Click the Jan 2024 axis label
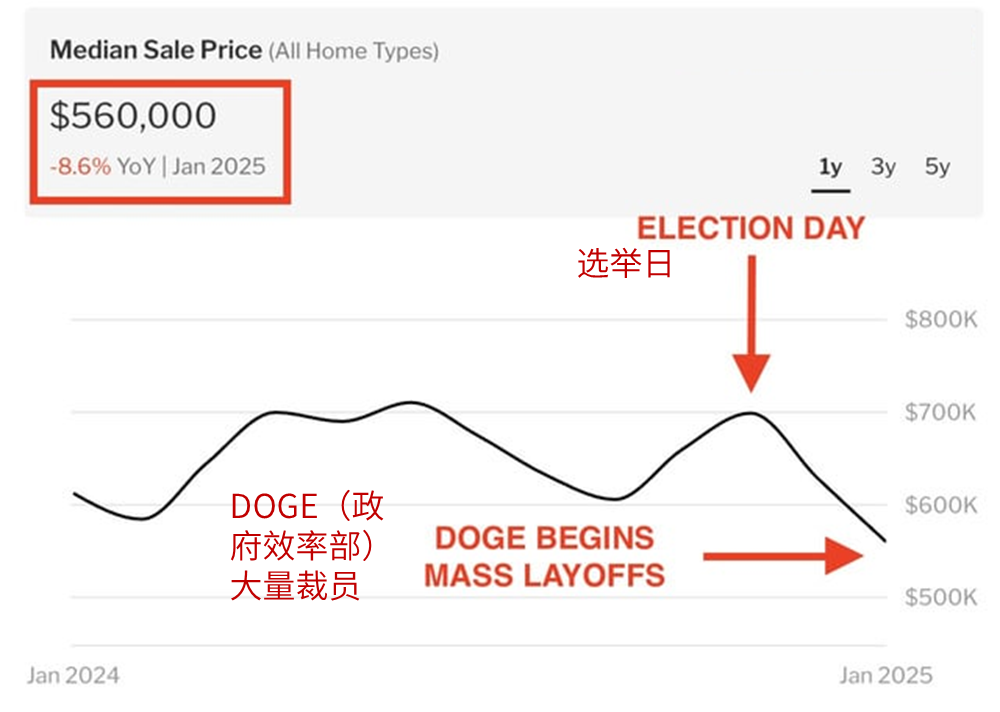This screenshot has width=1000, height=712. [73, 676]
